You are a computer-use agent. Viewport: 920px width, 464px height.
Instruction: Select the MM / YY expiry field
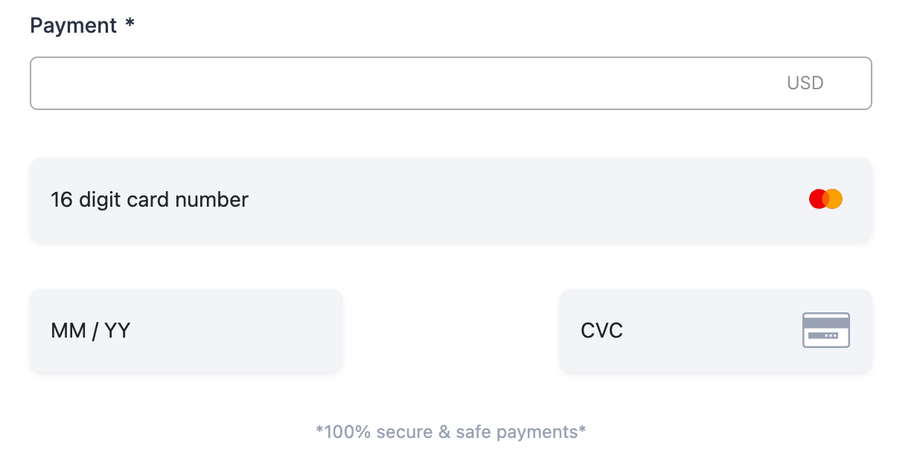coord(186,330)
